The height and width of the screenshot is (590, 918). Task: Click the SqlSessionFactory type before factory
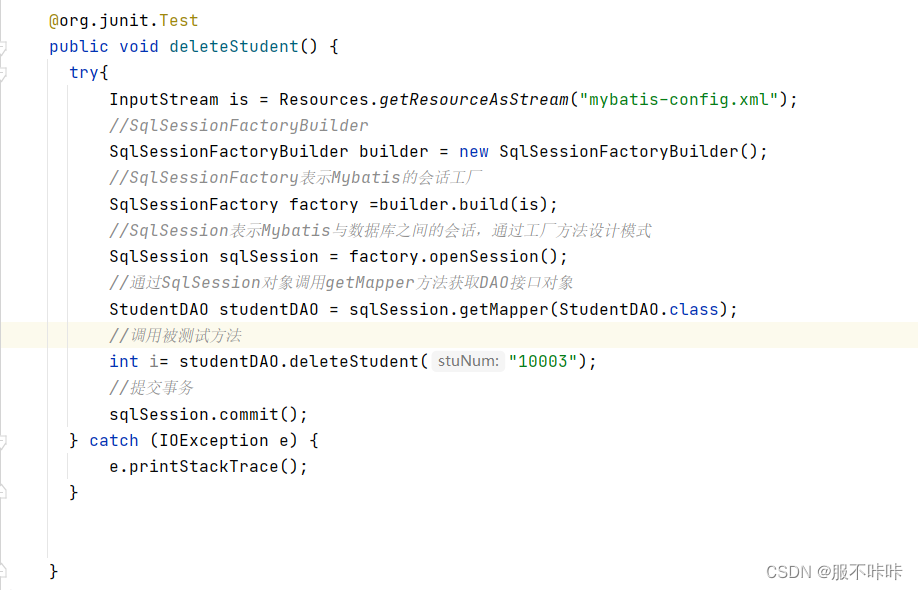(x=193, y=204)
